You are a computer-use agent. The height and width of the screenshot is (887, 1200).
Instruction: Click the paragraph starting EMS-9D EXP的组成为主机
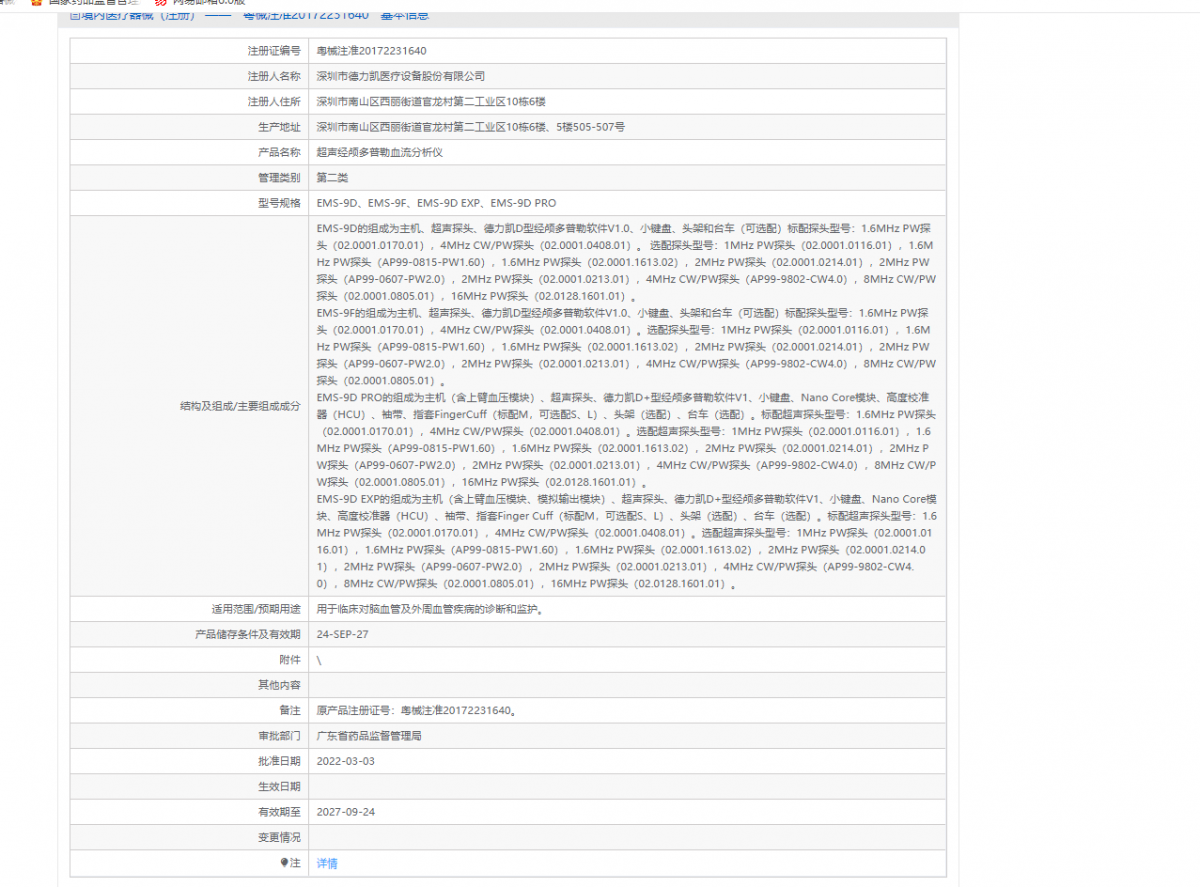point(627,541)
